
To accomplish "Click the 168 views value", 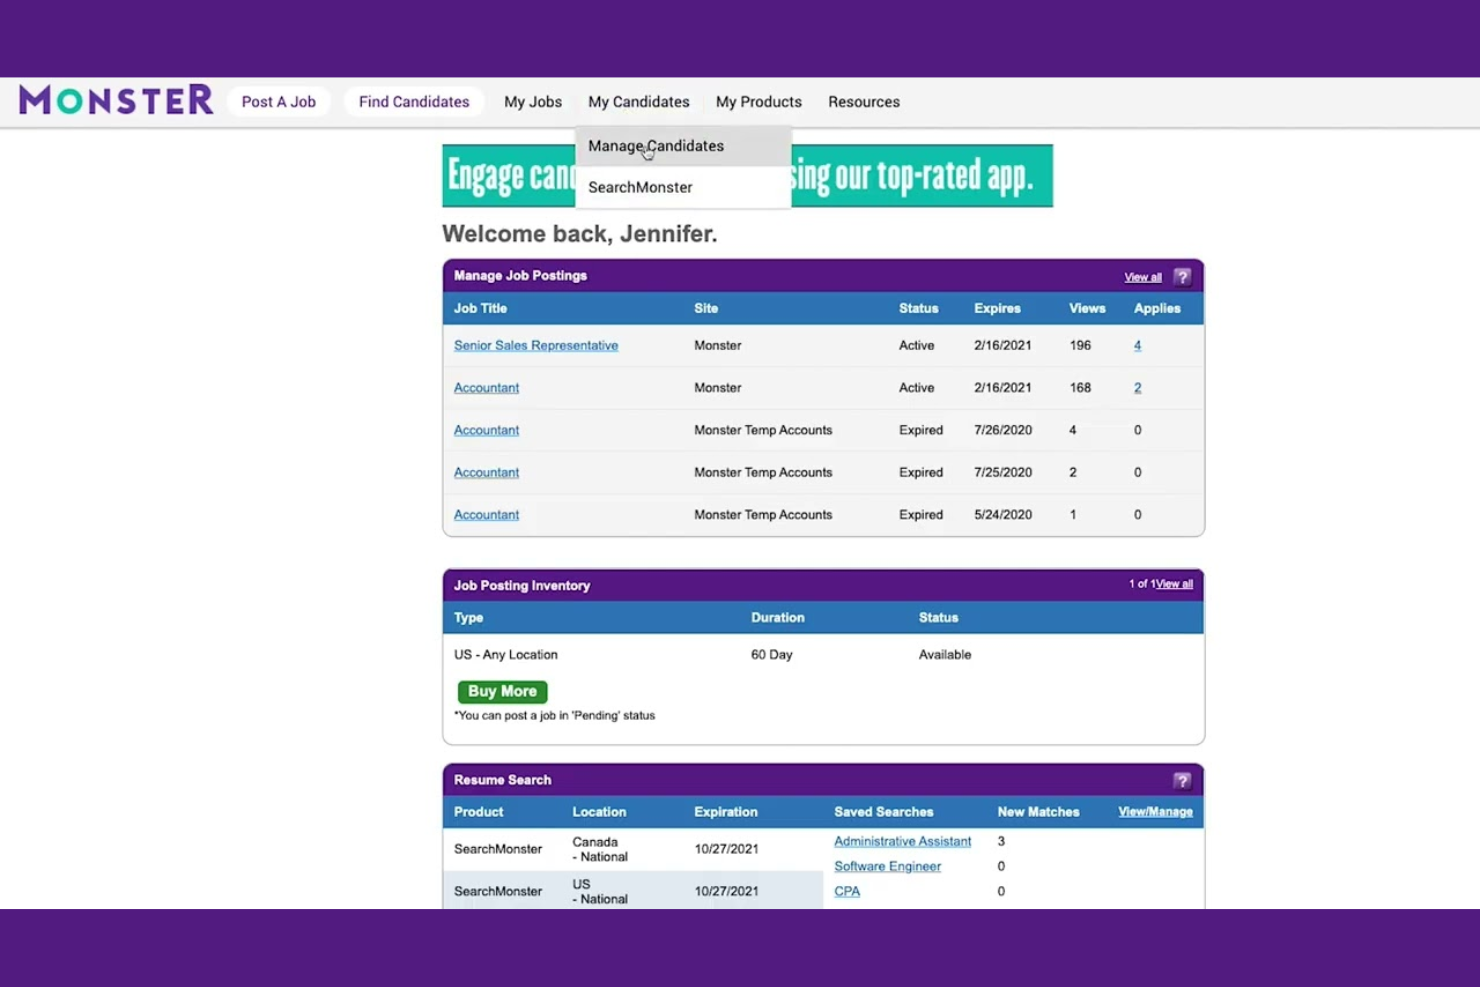I will point(1080,388).
